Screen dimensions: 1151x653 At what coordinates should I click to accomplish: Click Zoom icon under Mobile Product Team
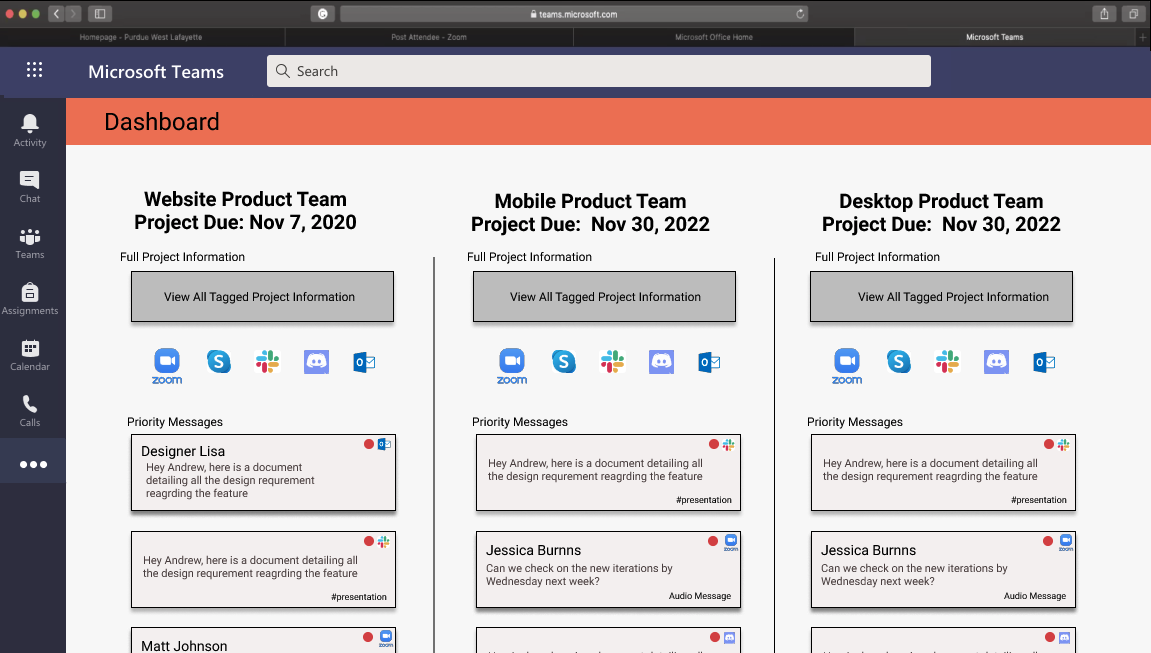(512, 366)
